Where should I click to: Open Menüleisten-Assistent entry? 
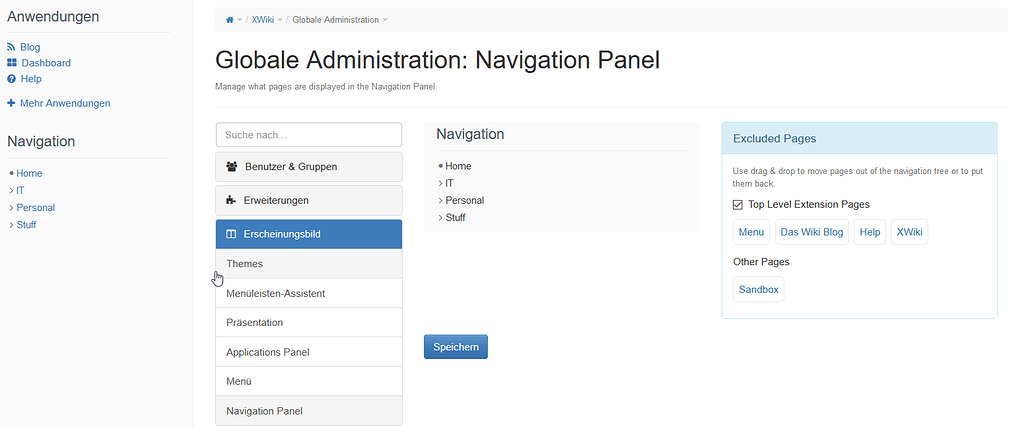pos(309,293)
